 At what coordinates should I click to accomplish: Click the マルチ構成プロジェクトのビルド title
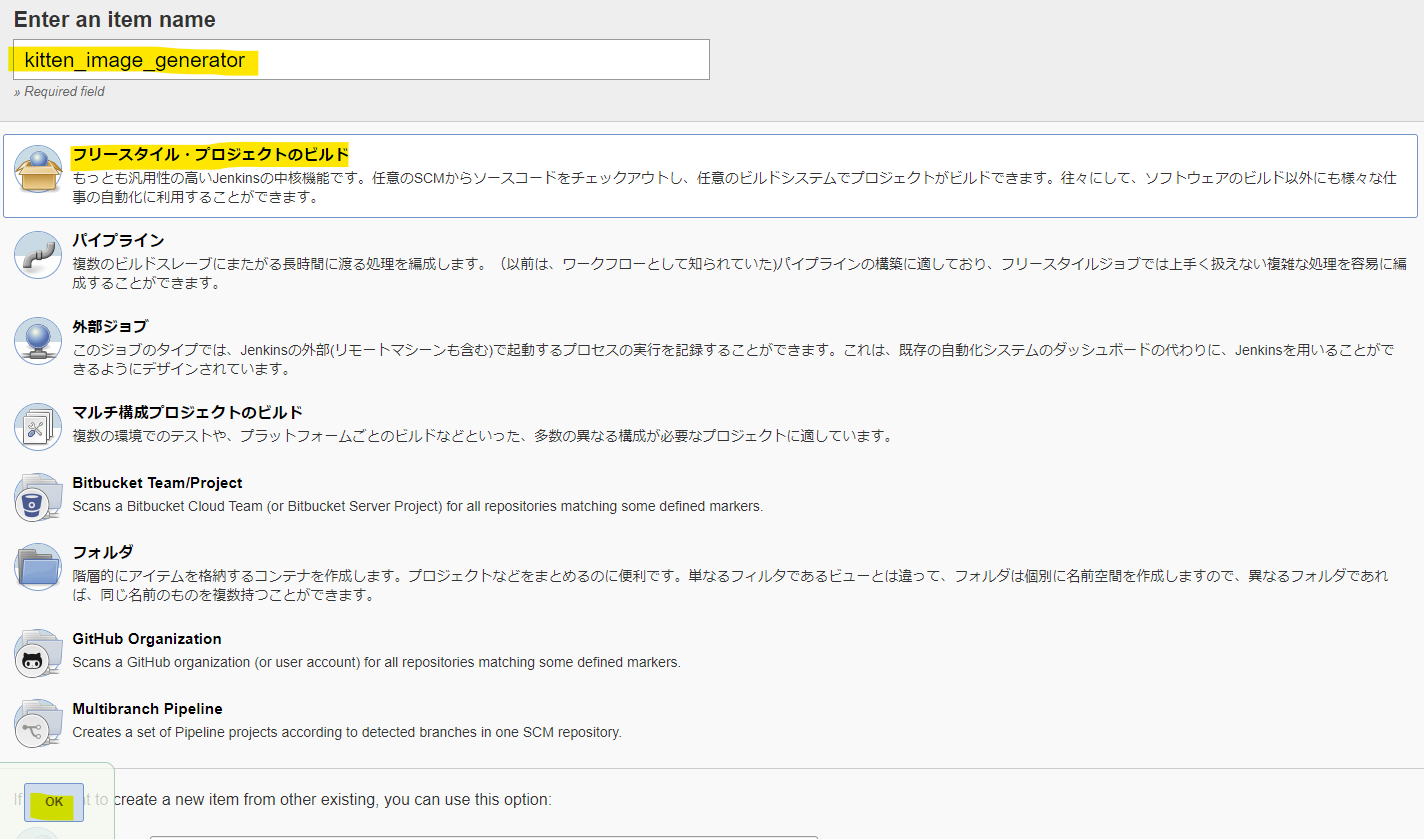(x=187, y=413)
